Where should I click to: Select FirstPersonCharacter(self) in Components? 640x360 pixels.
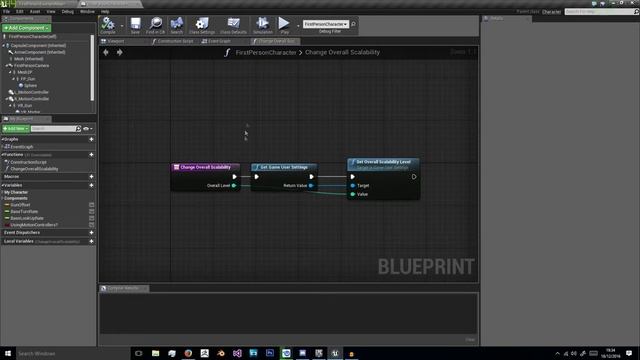pos(32,36)
